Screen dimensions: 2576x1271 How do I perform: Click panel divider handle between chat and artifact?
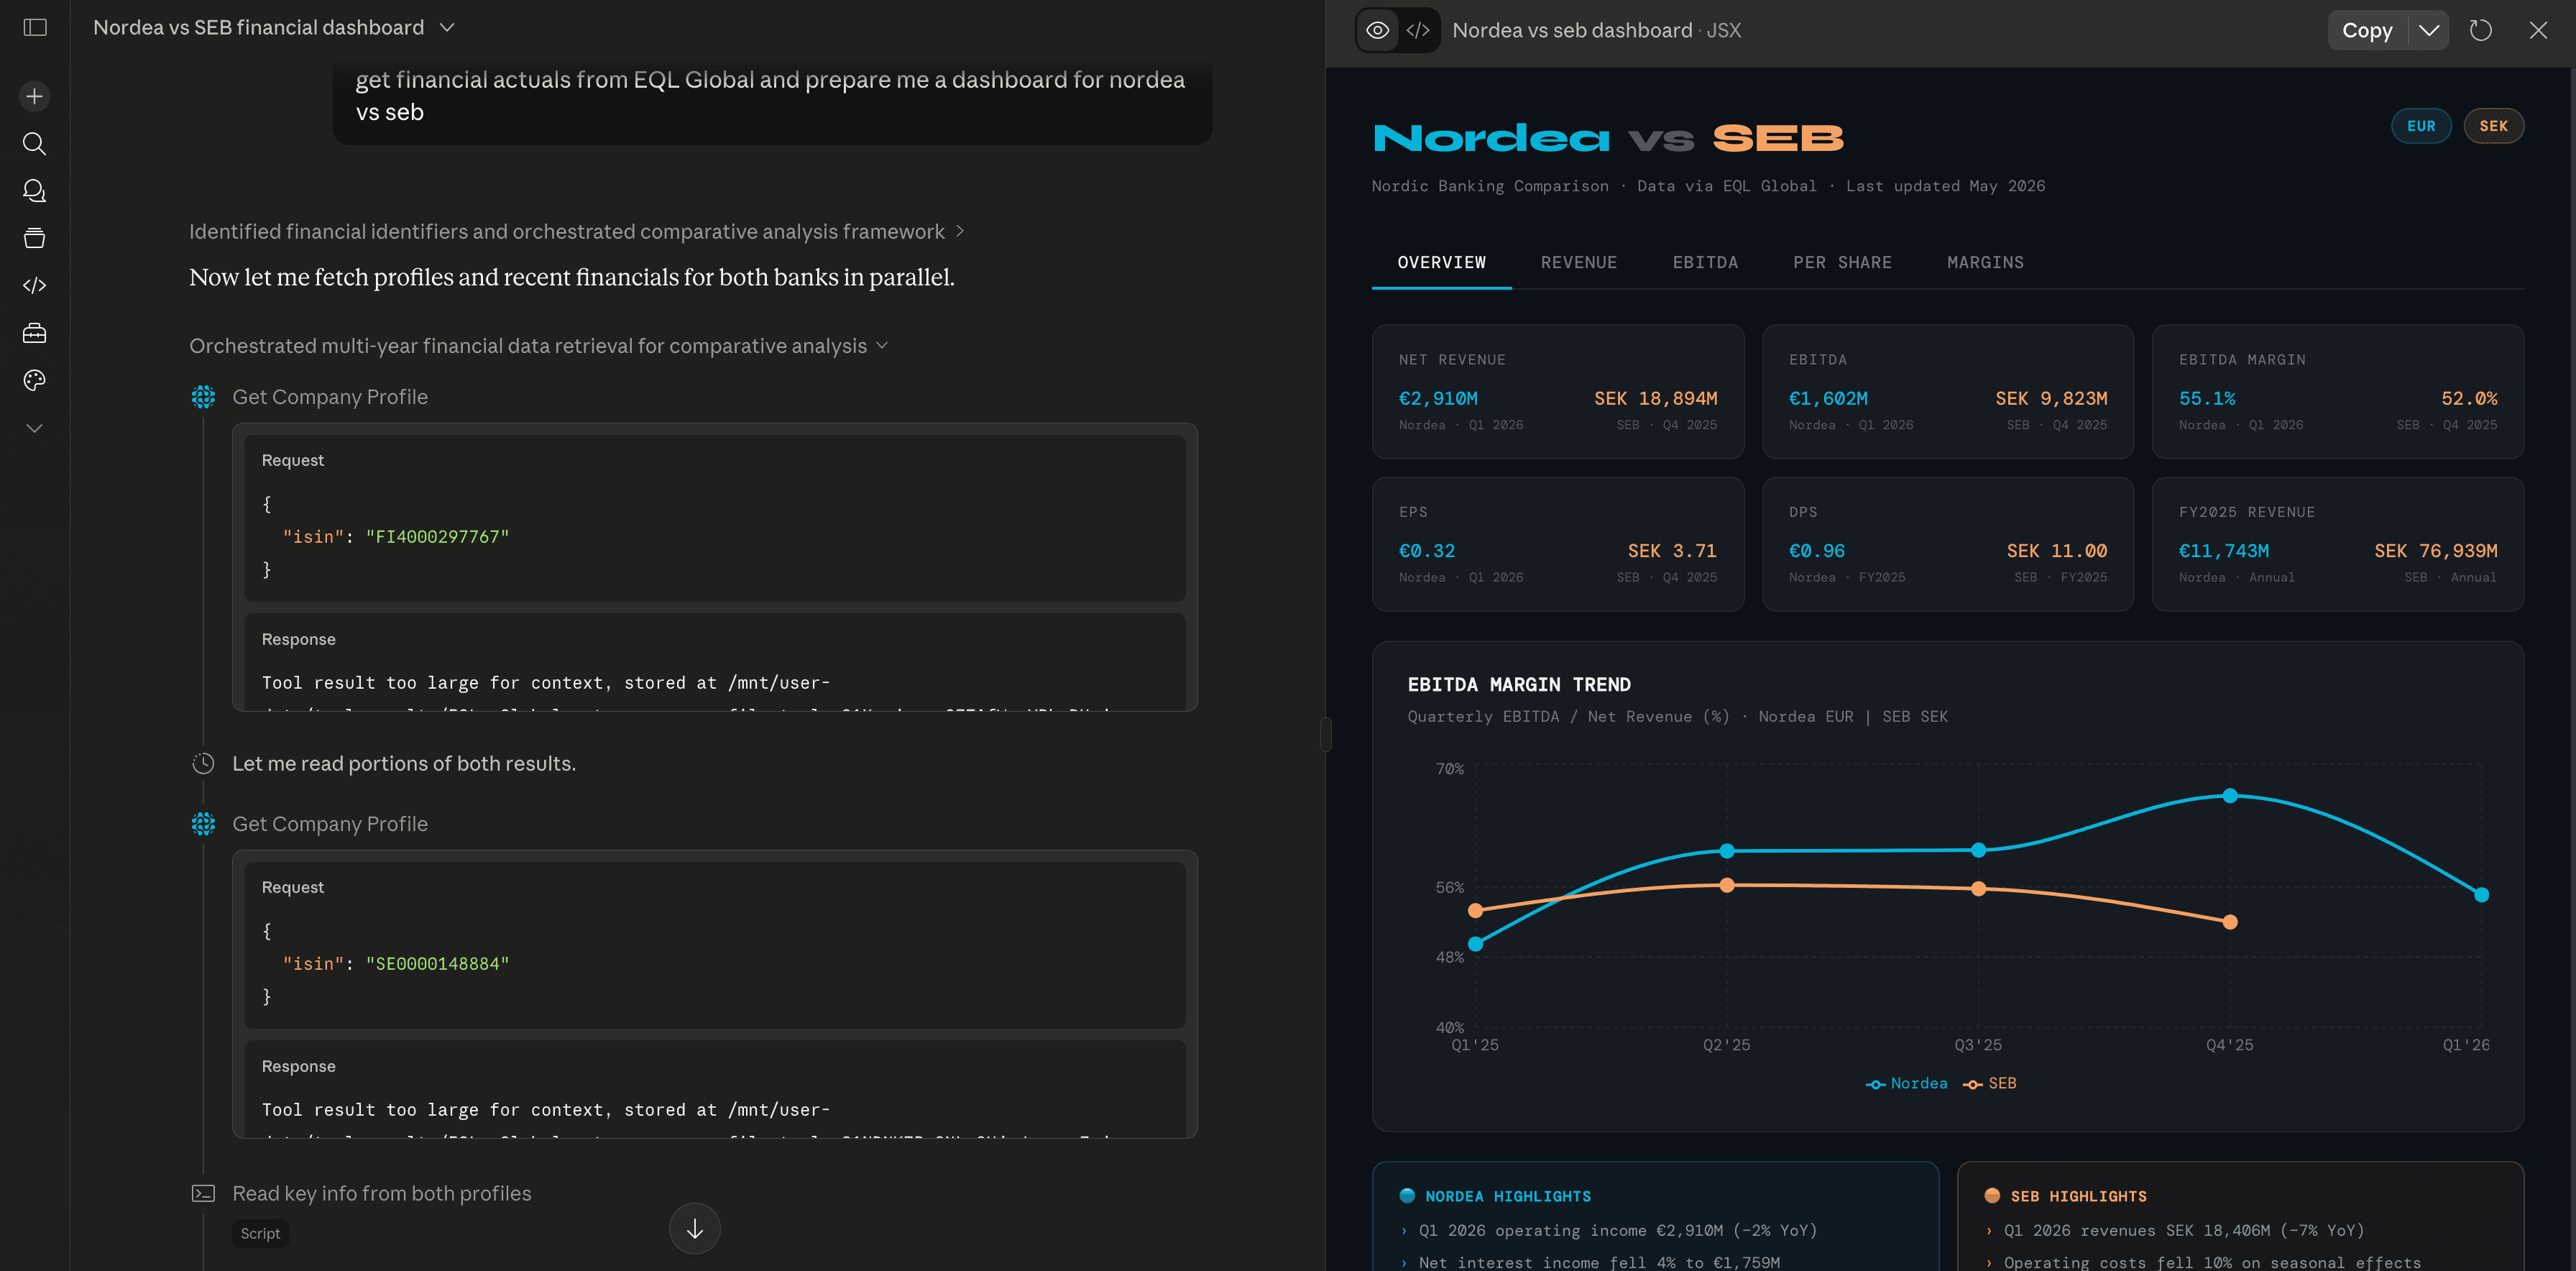[x=1326, y=735]
